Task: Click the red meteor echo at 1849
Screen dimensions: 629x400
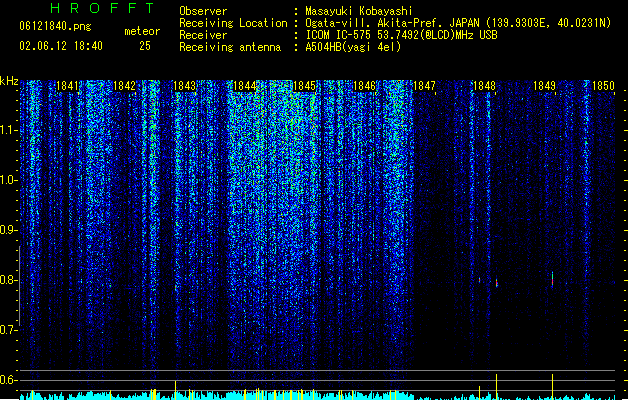Action: 552,279
